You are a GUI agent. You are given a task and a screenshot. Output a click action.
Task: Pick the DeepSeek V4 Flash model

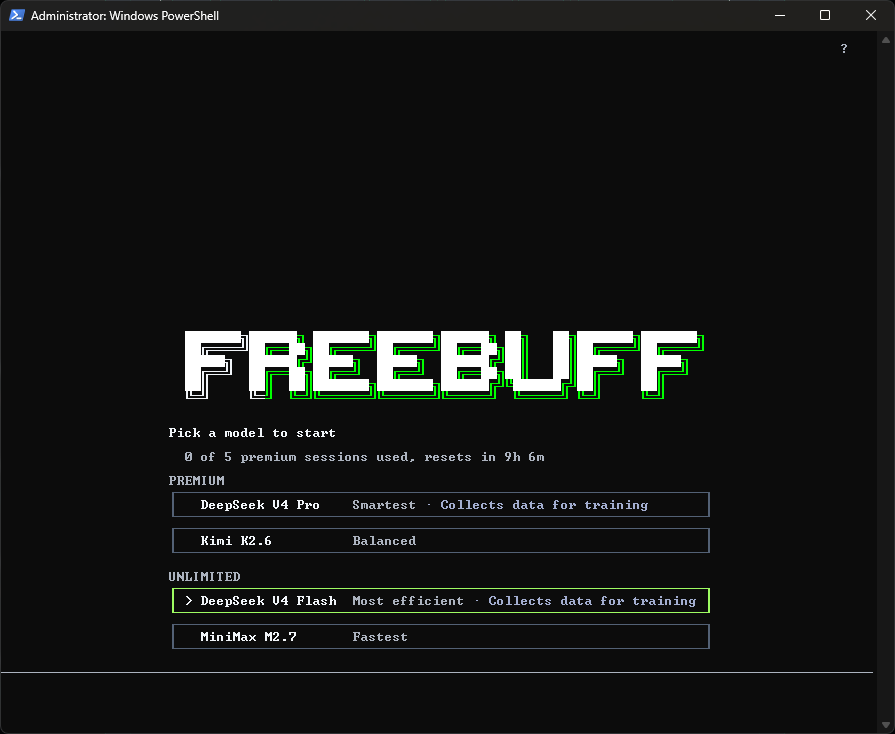click(x=441, y=600)
